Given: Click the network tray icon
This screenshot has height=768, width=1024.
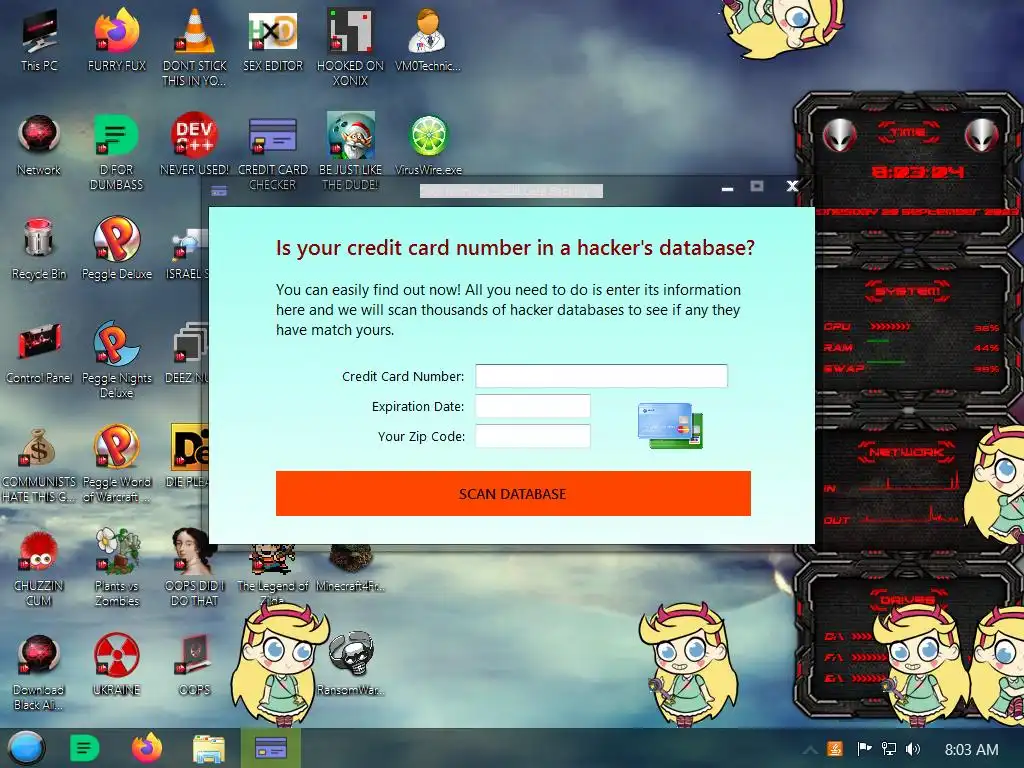Looking at the screenshot, I should [x=889, y=749].
